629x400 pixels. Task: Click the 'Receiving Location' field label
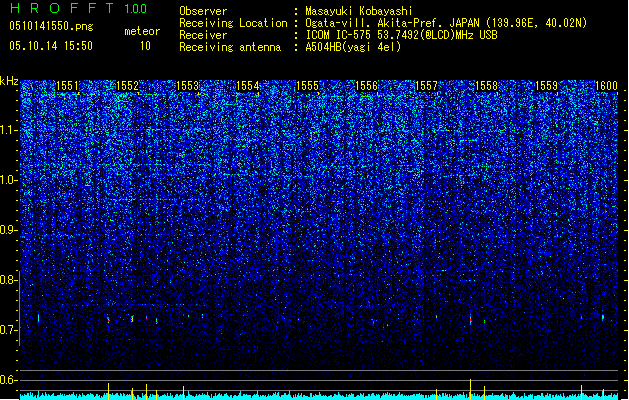click(233, 23)
